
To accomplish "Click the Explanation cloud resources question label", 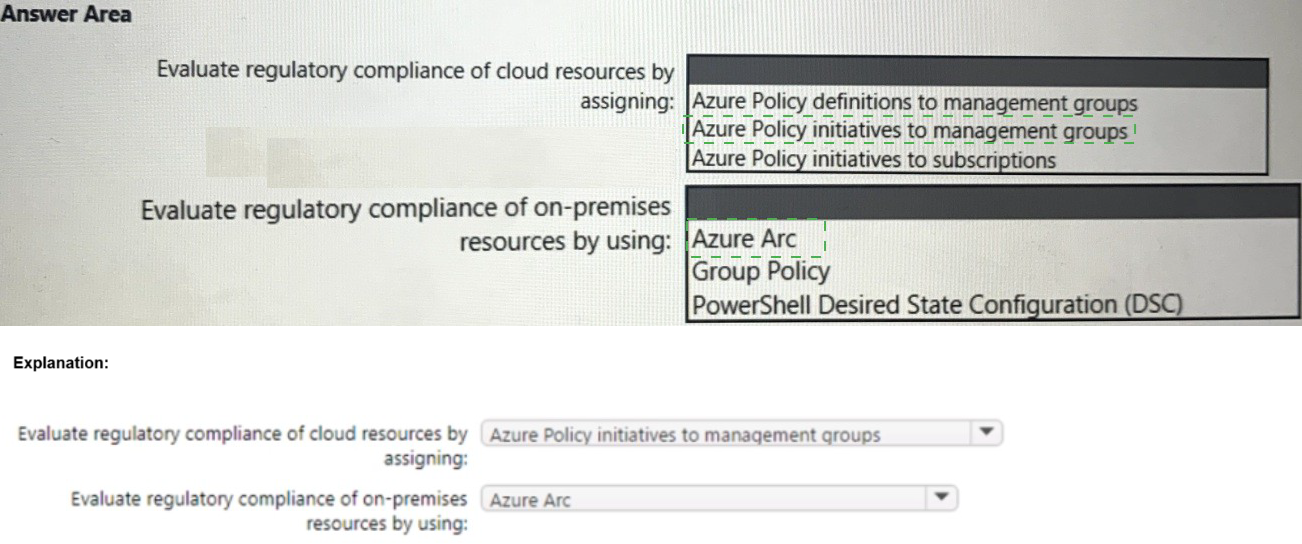I will point(243,435).
